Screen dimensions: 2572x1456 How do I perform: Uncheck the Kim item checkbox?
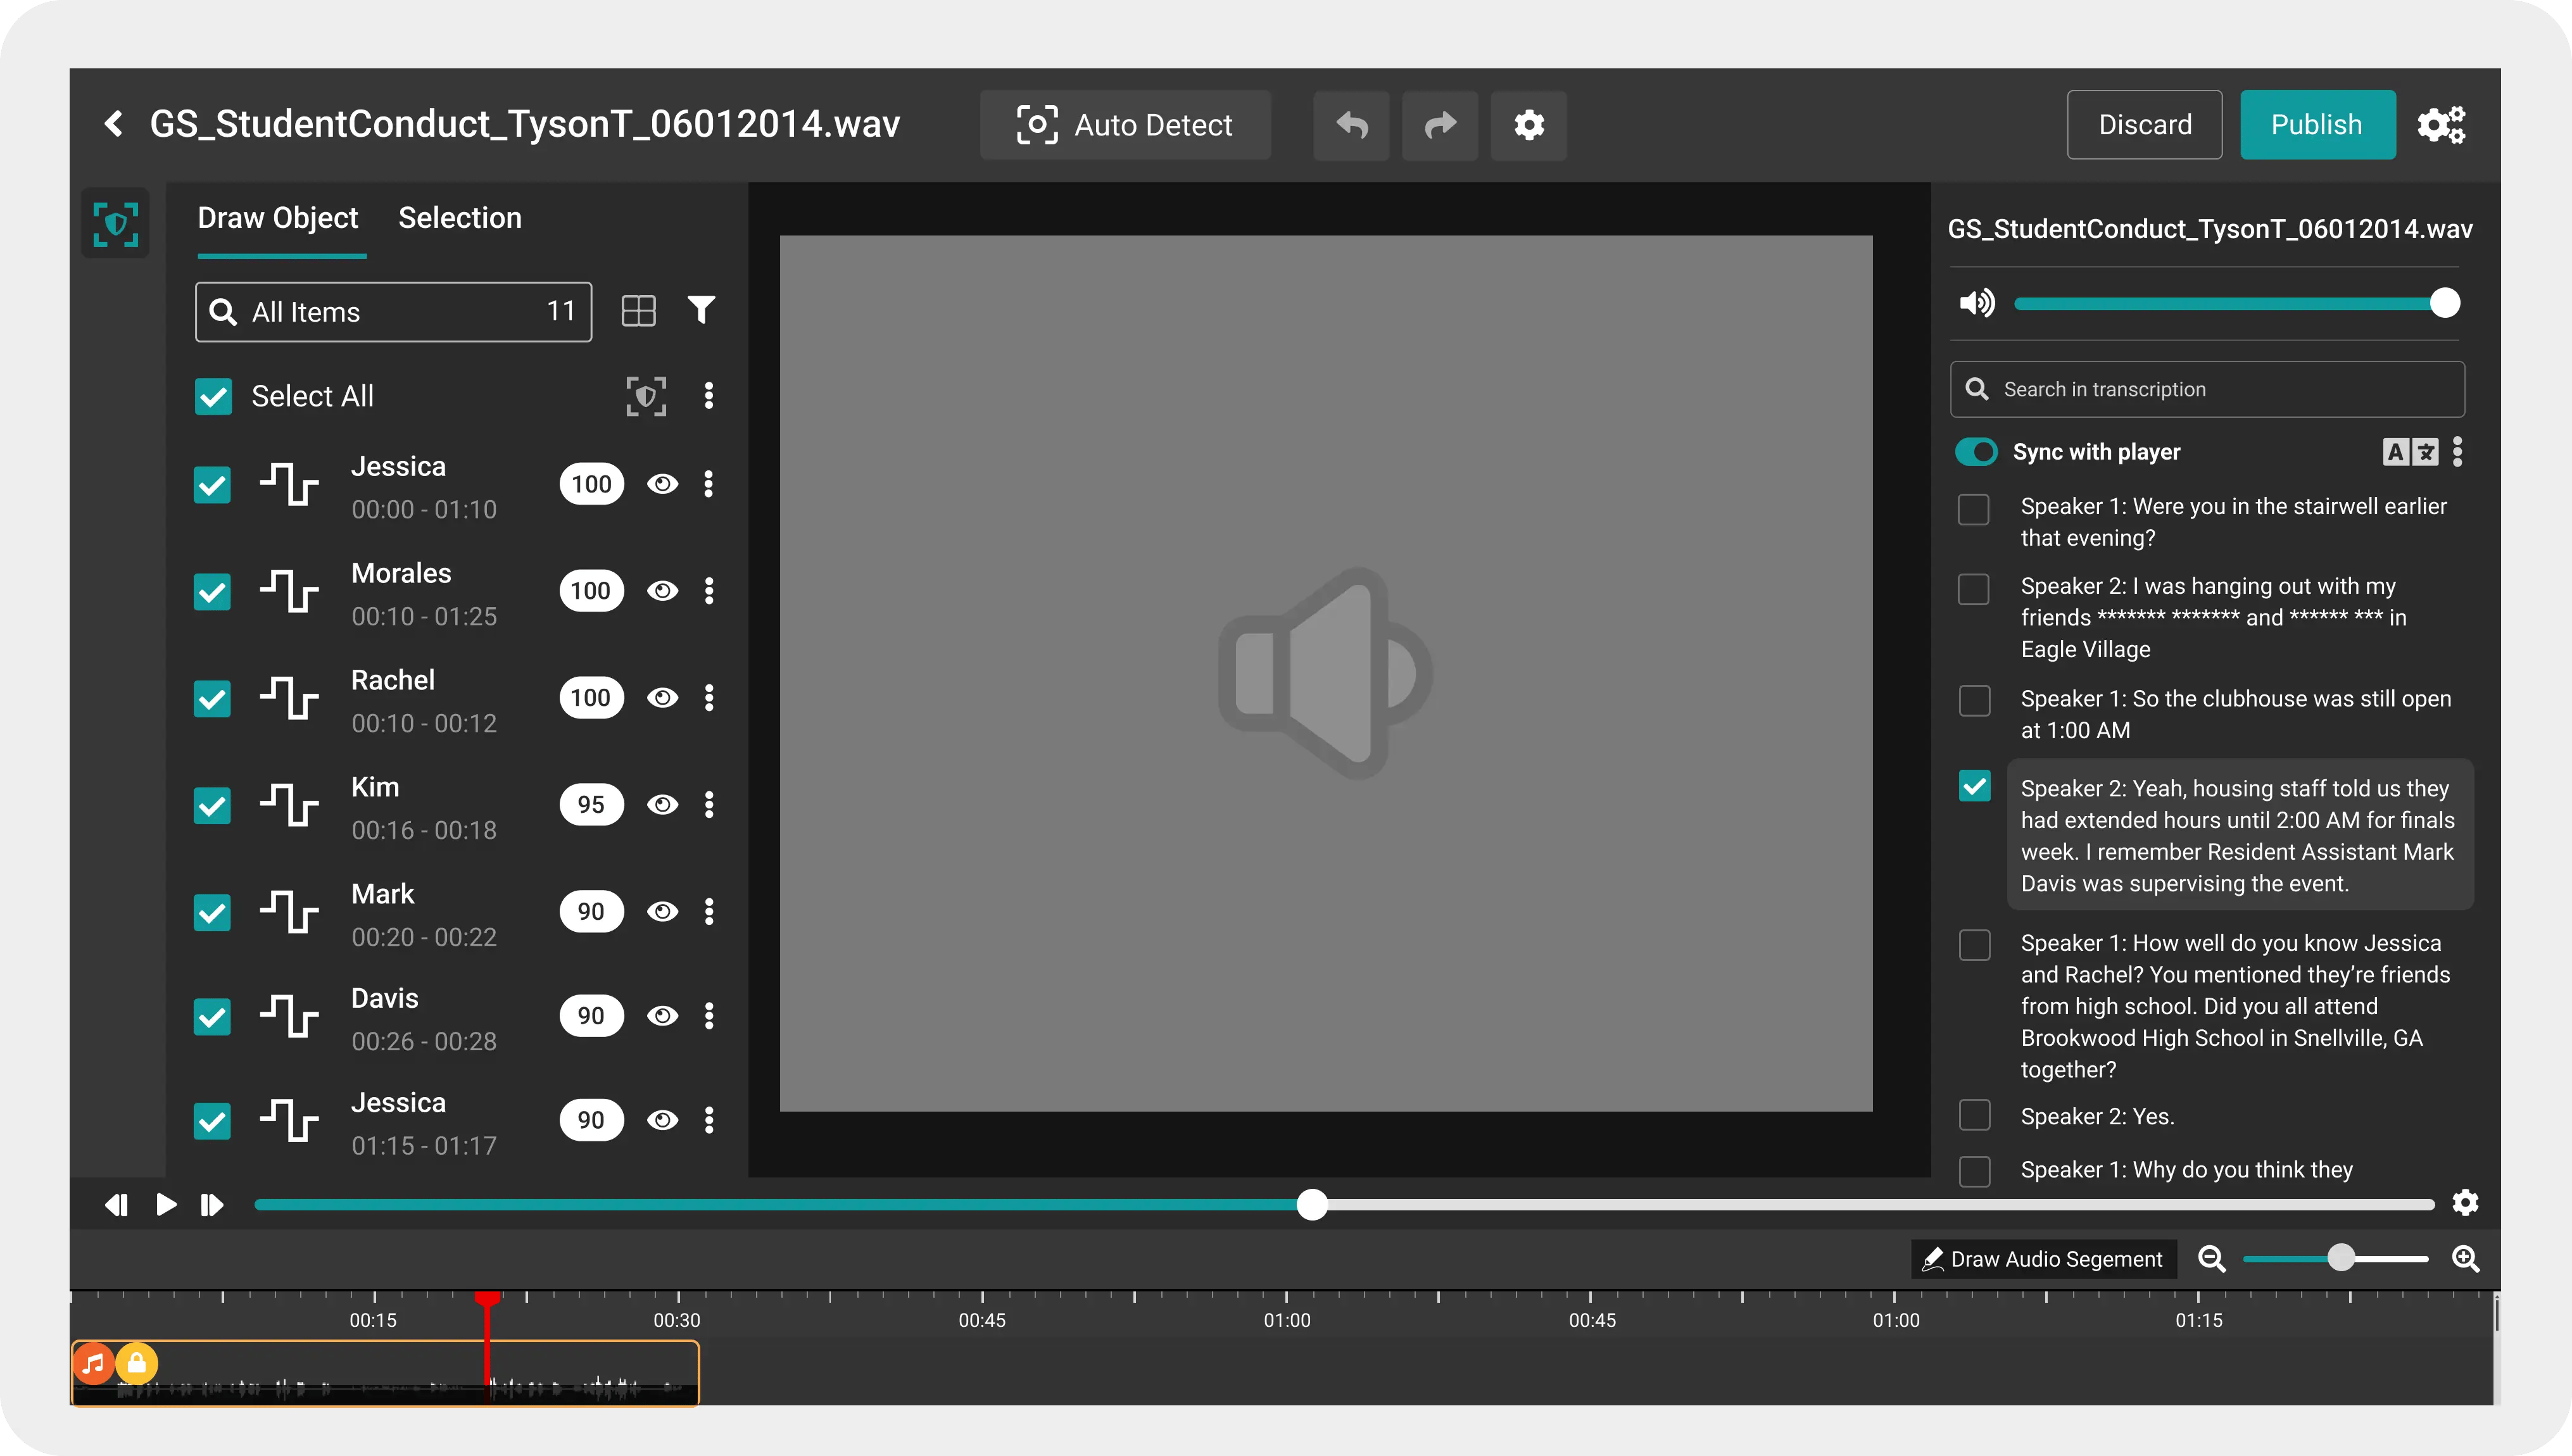(x=212, y=806)
